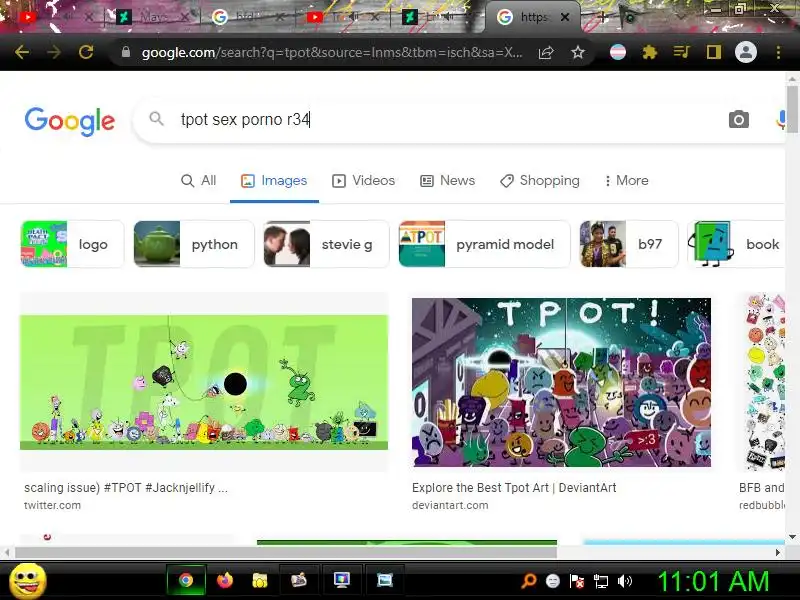Go back to the previous page
800x600 pixels.
tap(21, 52)
